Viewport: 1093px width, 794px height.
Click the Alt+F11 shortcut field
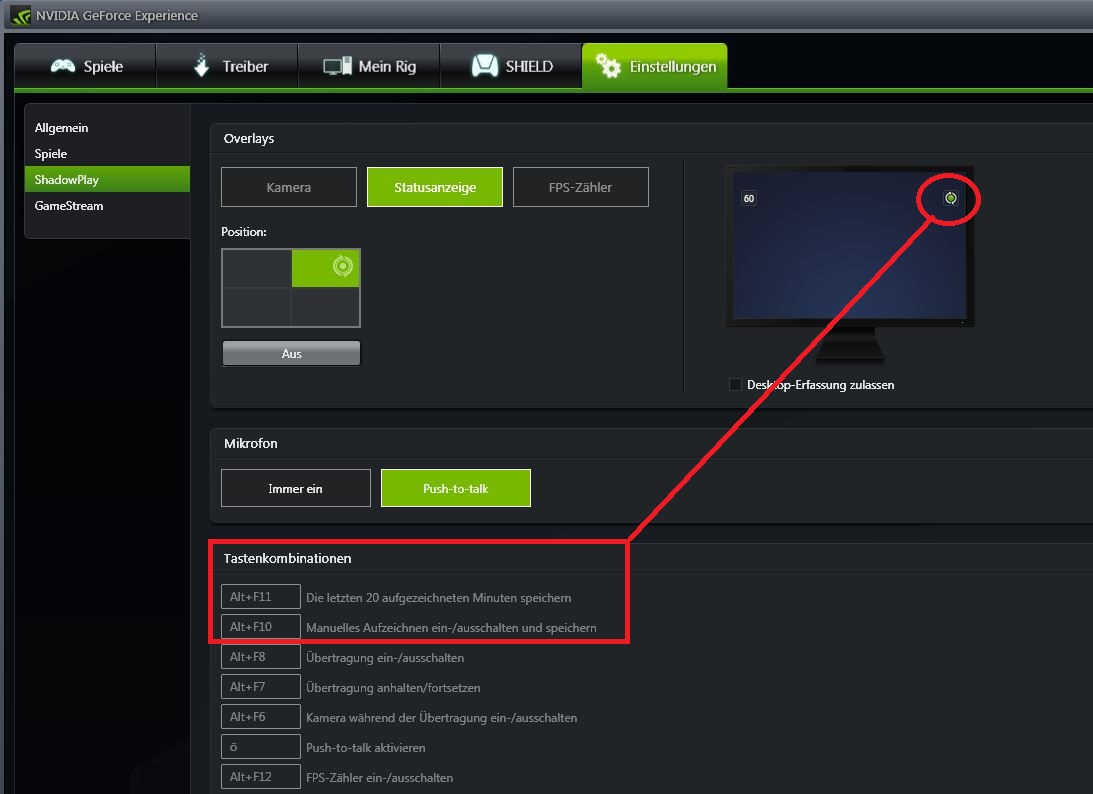(x=261, y=597)
